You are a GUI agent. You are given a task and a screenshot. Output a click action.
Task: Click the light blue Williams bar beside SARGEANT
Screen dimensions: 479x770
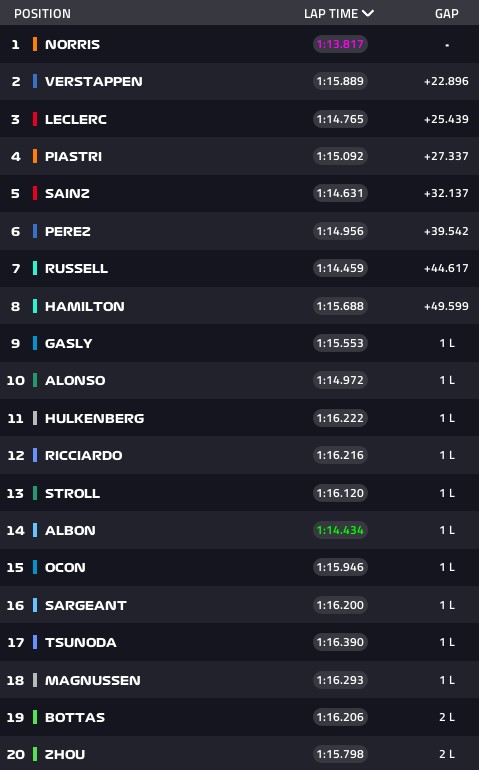click(x=35, y=605)
